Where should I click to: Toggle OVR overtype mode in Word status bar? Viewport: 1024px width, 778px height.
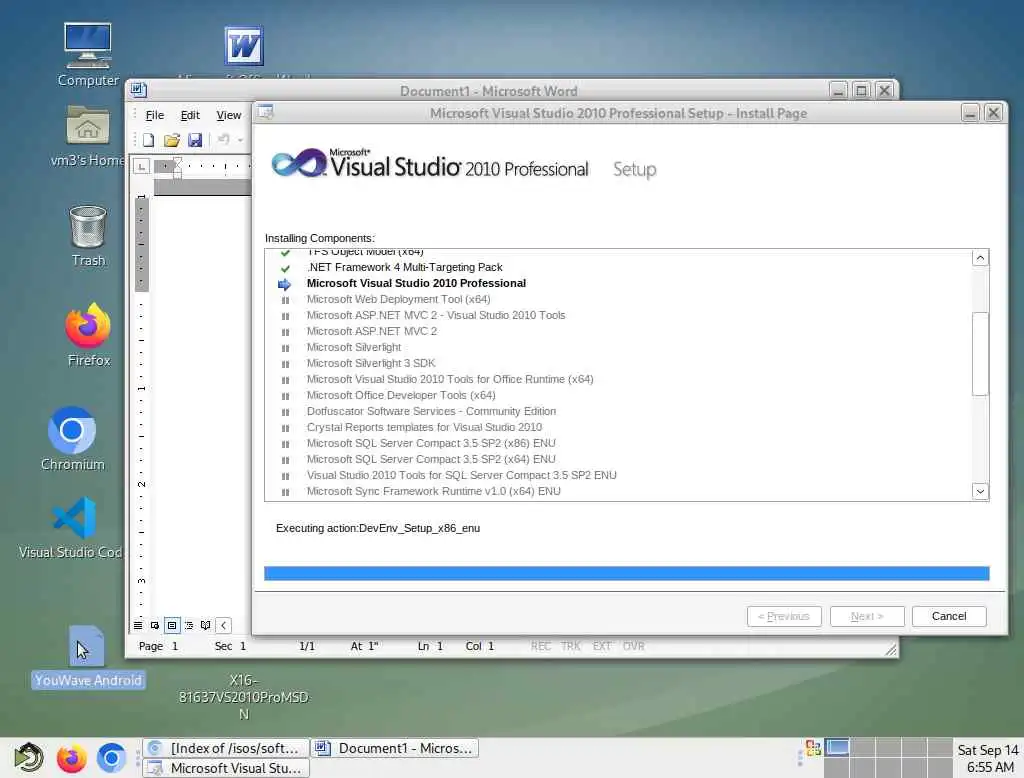[633, 646]
